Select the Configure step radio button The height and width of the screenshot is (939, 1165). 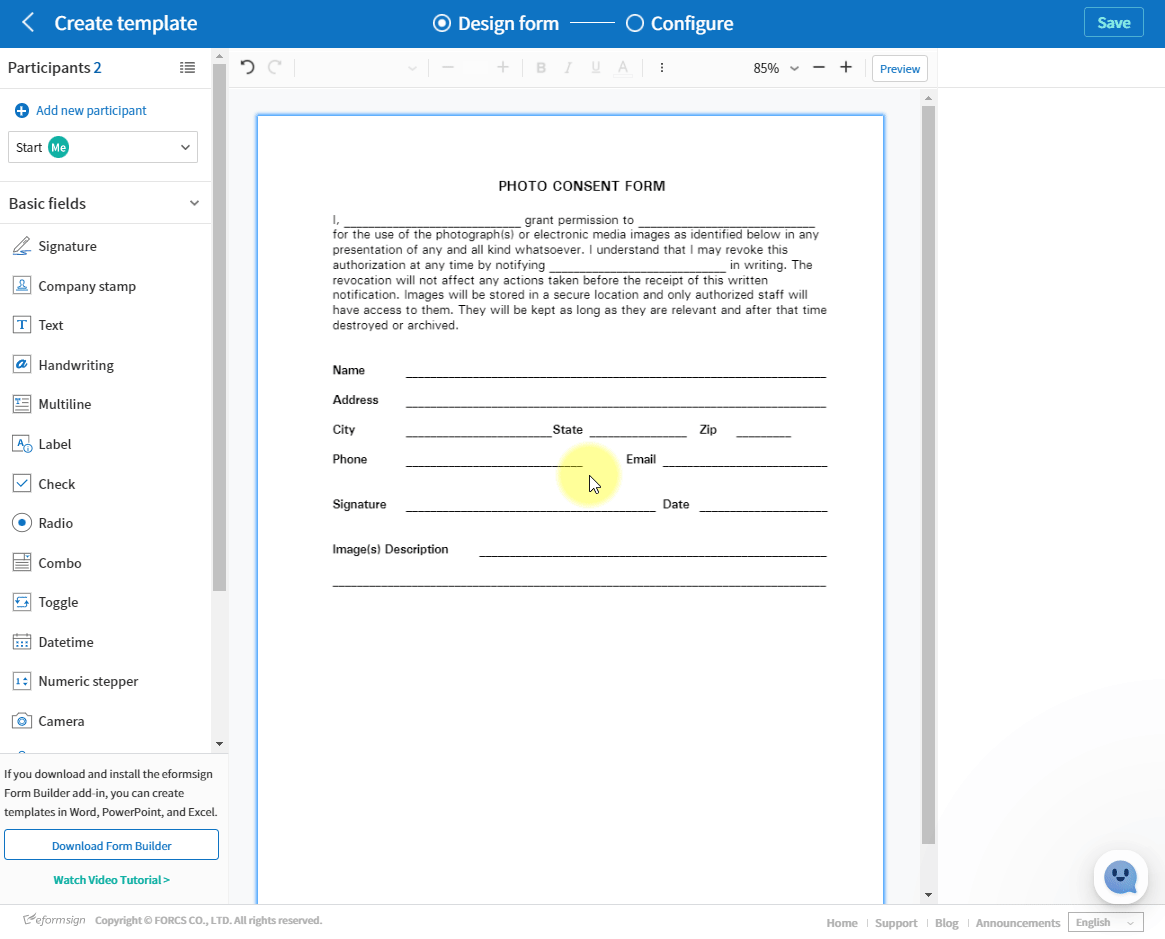click(x=634, y=23)
